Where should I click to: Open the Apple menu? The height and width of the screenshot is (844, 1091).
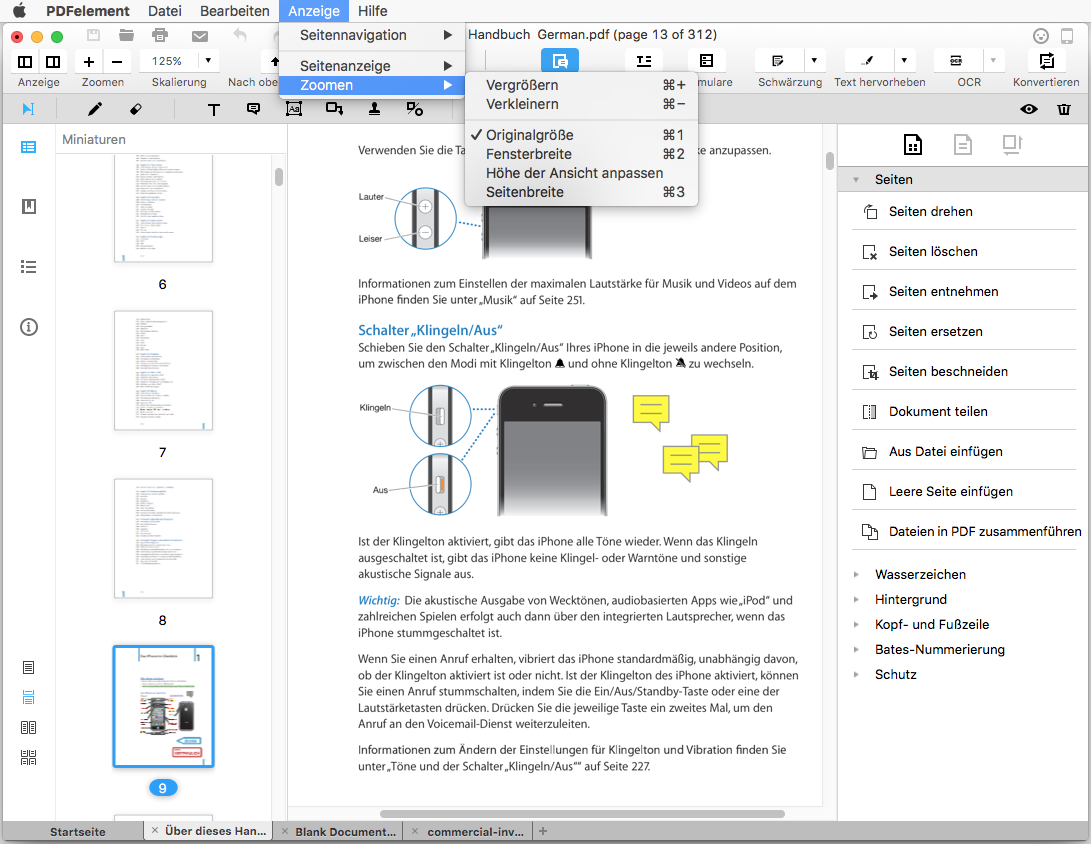(x=19, y=10)
